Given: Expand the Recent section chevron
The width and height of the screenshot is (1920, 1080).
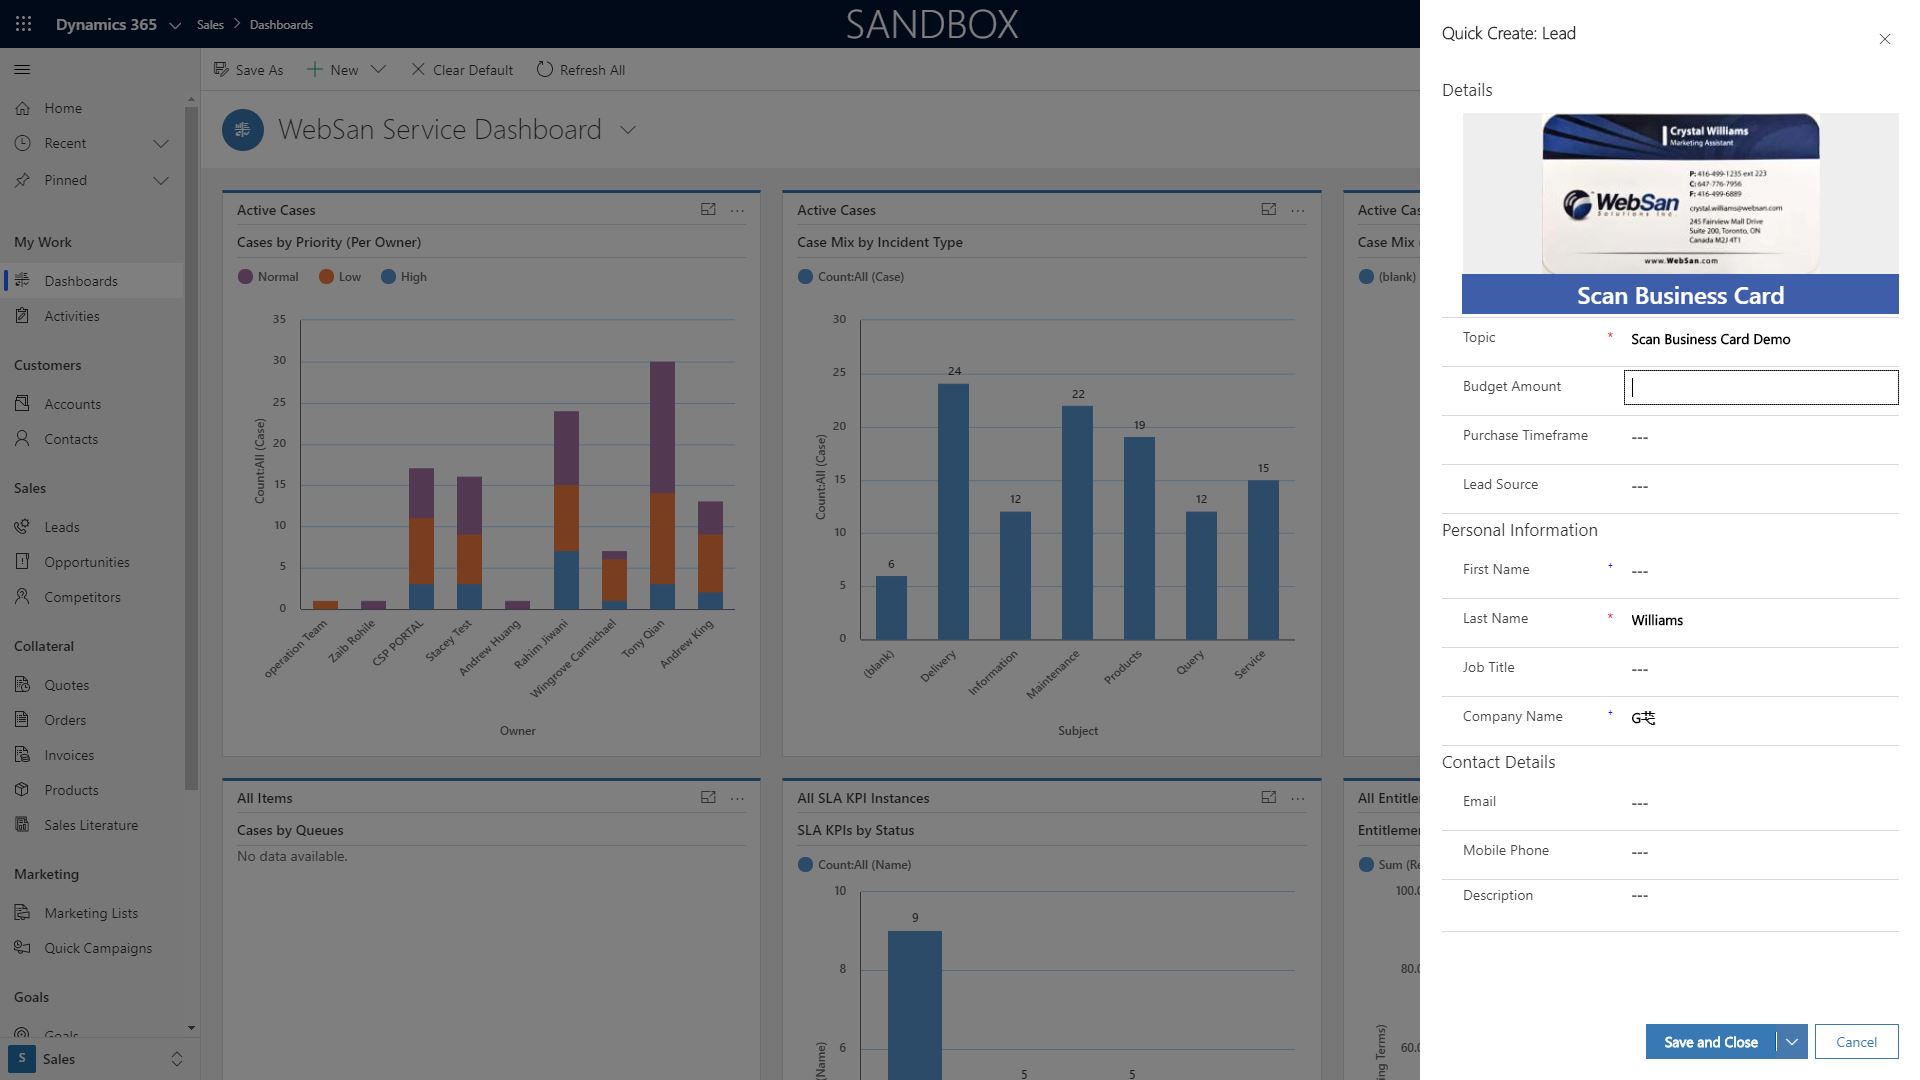Looking at the screenshot, I should coord(161,144).
